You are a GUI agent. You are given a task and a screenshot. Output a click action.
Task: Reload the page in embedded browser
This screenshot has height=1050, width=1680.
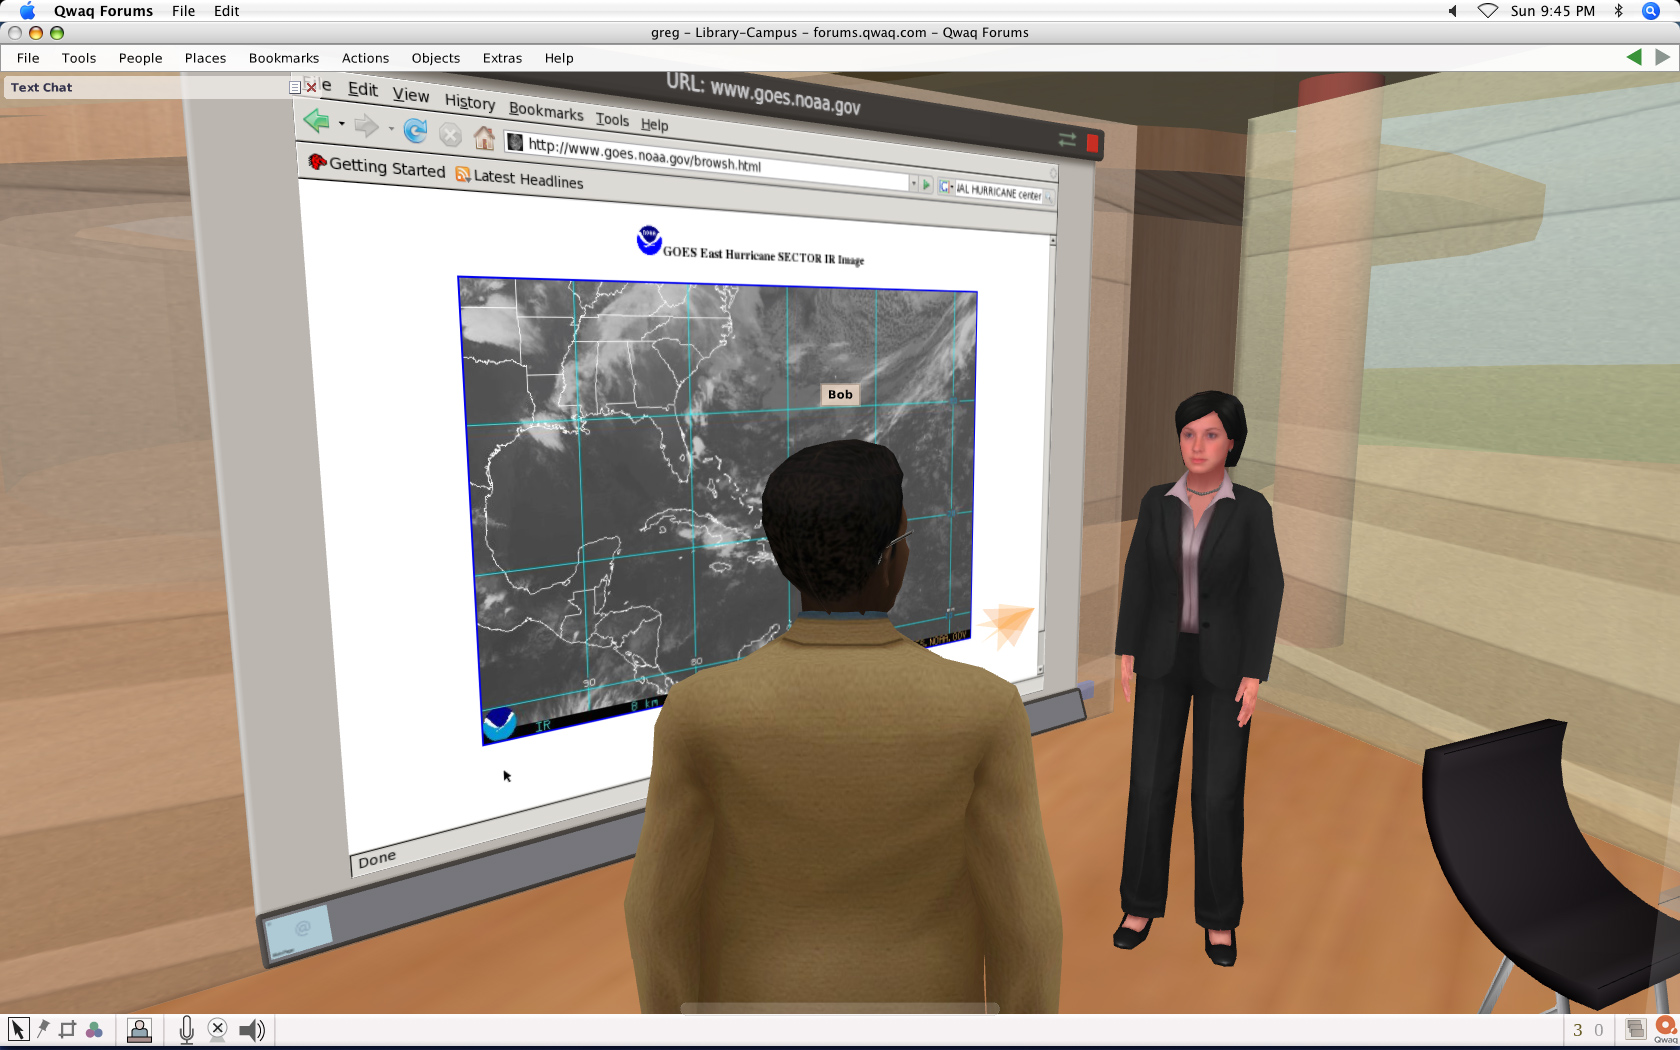pyautogui.click(x=415, y=130)
